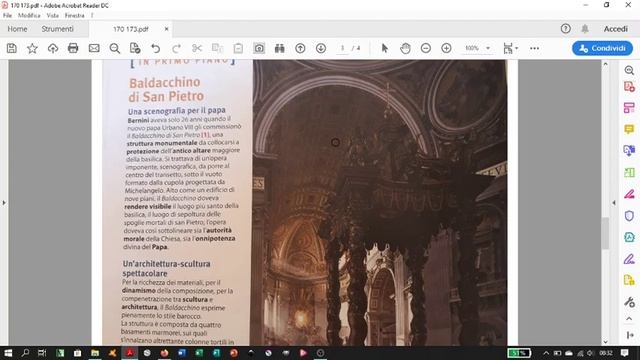640x360 pixels.
Task: Click the page number input field
Action: tap(342, 48)
